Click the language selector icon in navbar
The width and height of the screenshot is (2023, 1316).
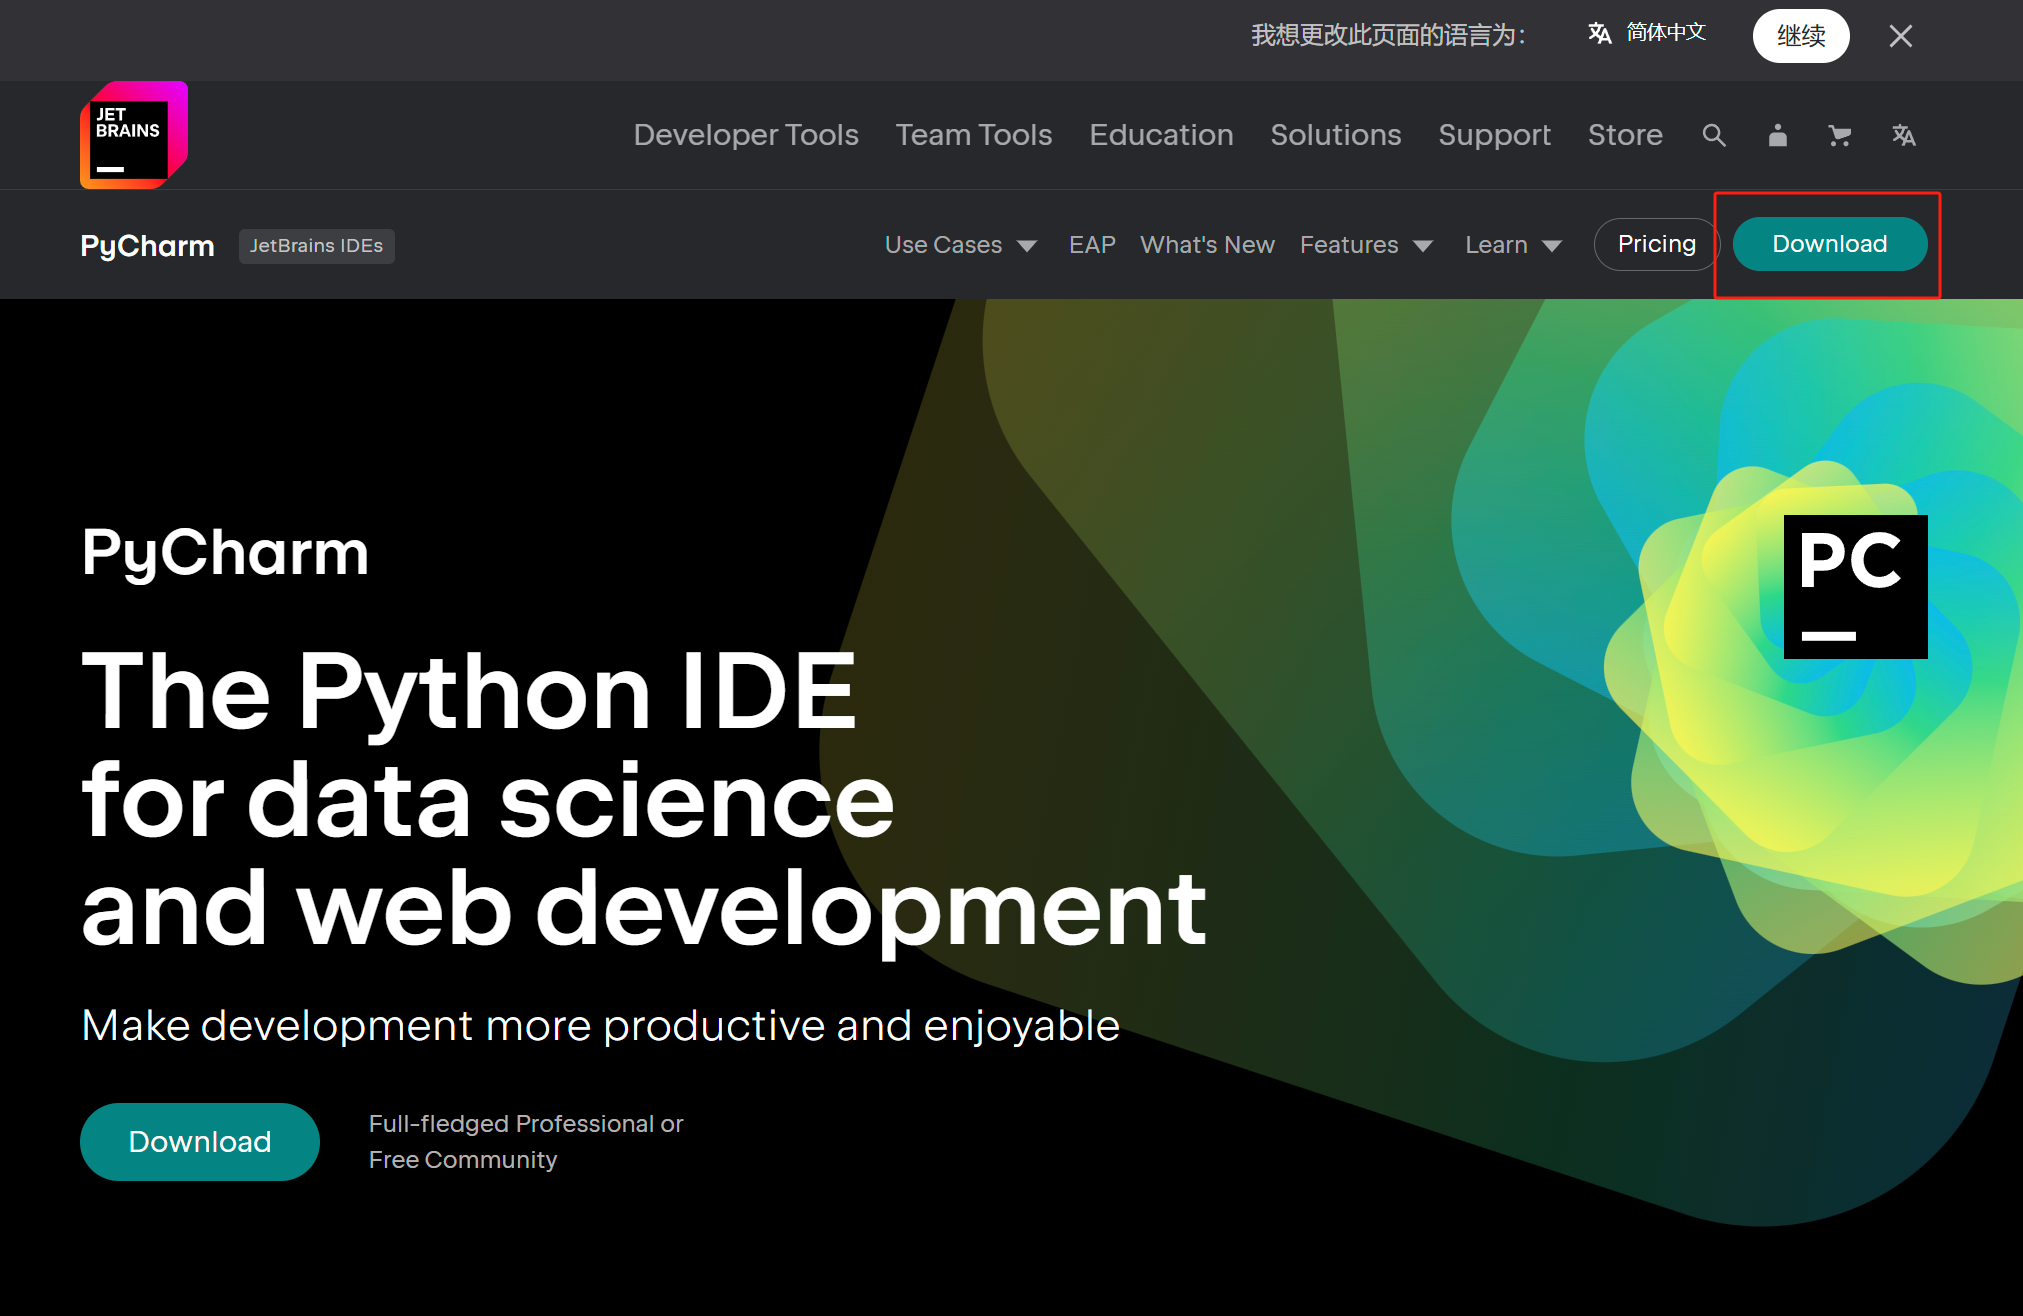(x=1903, y=135)
